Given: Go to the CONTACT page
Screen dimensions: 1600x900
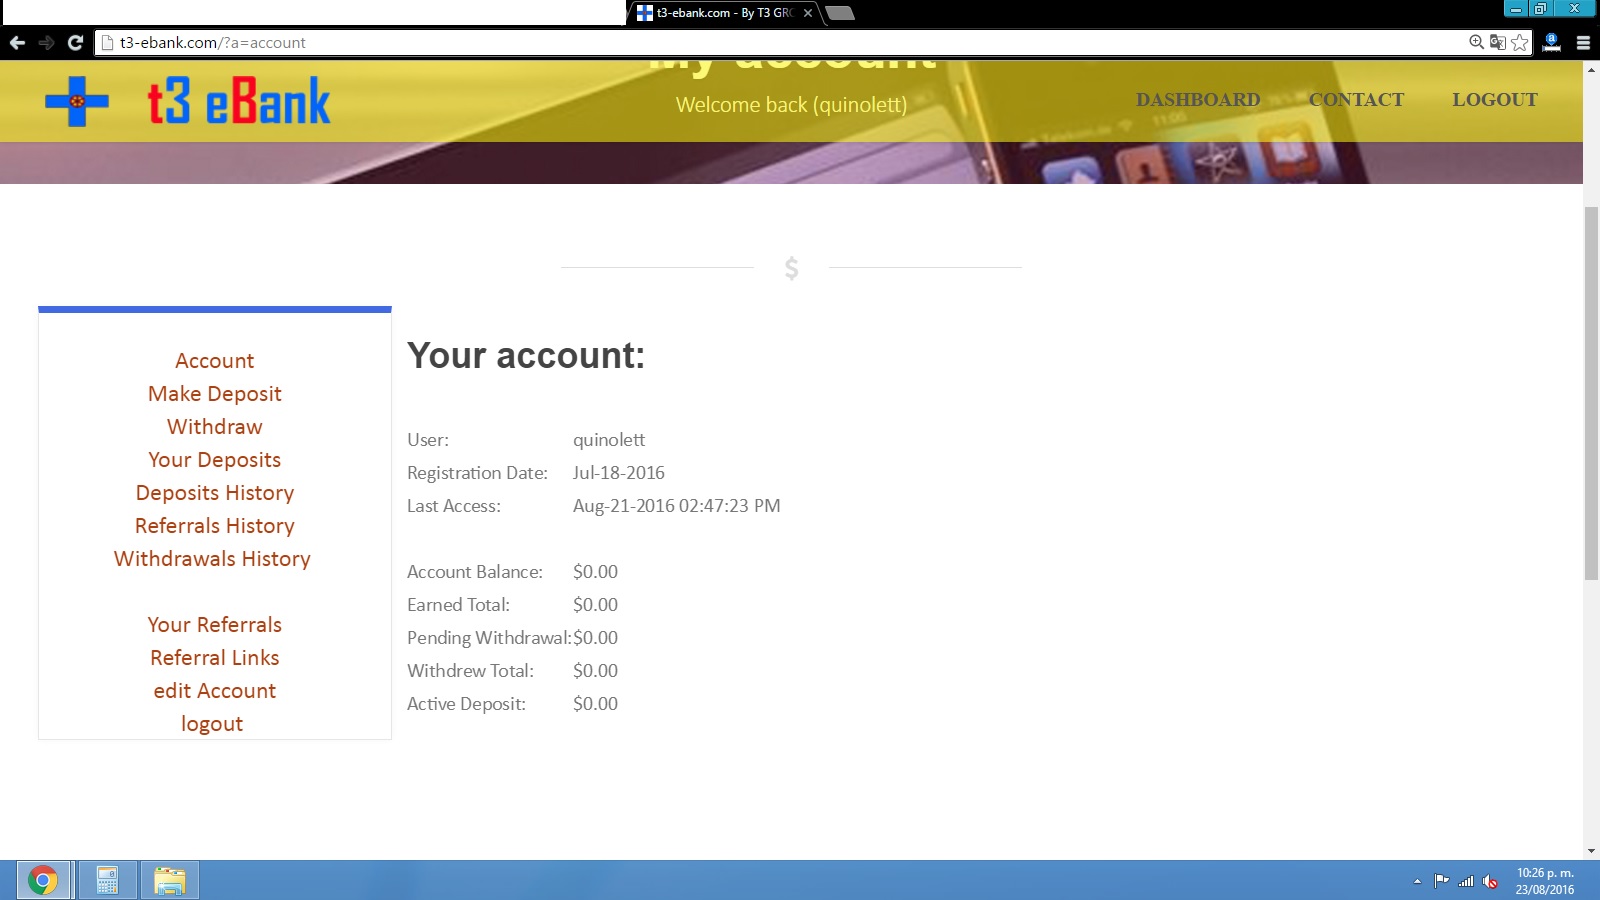Looking at the screenshot, I should 1356,100.
